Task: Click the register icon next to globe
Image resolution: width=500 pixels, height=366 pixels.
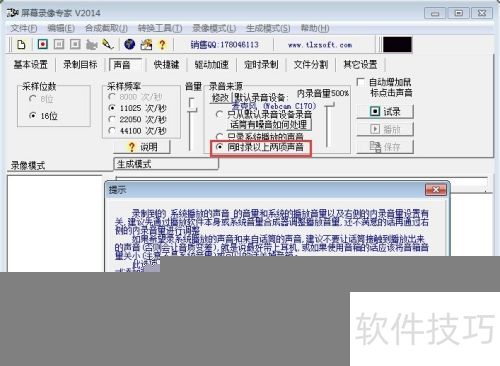Action: click(146, 44)
